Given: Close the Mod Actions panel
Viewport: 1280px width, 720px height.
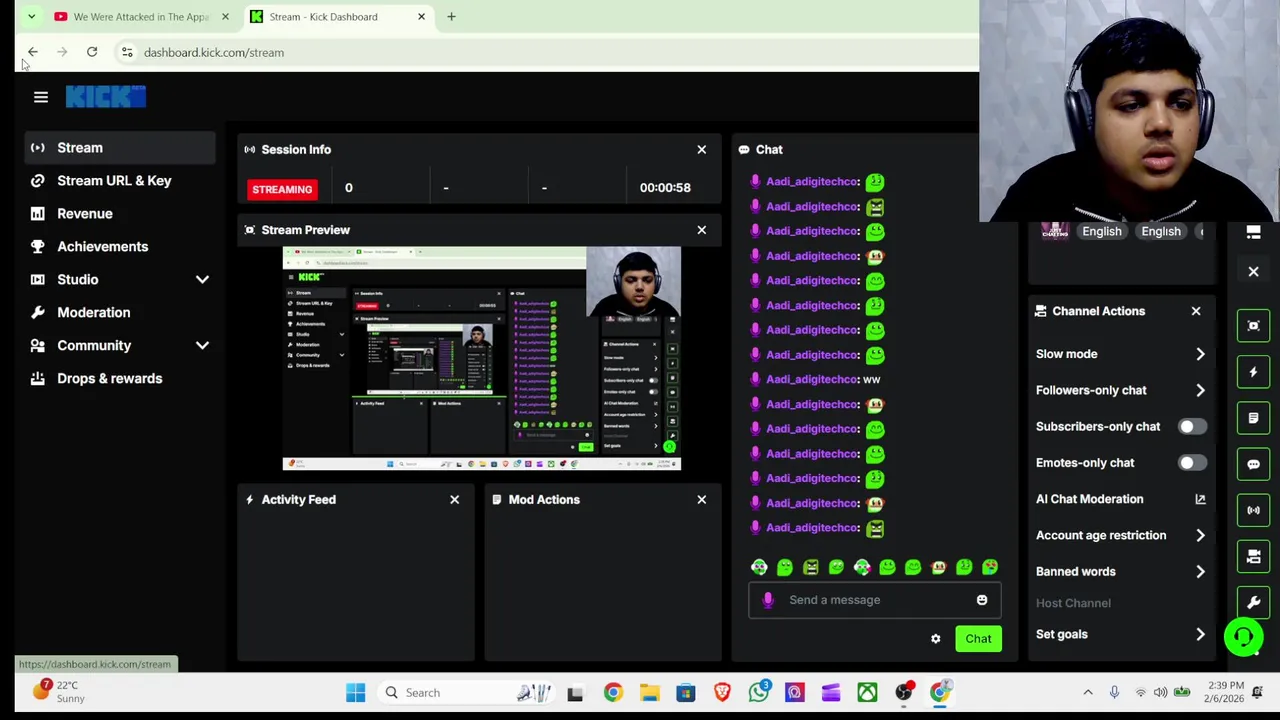Looking at the screenshot, I should [x=701, y=499].
